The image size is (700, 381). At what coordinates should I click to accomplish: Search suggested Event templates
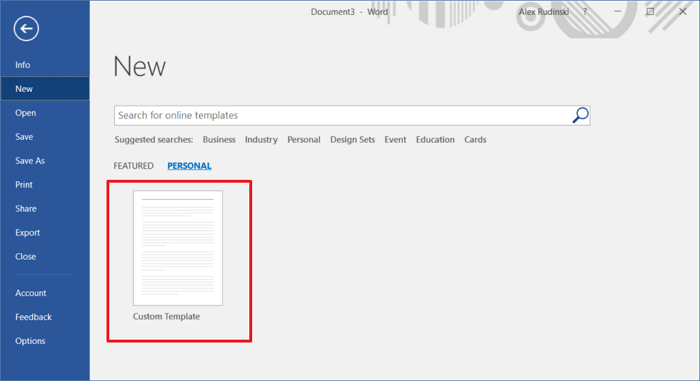click(x=395, y=140)
